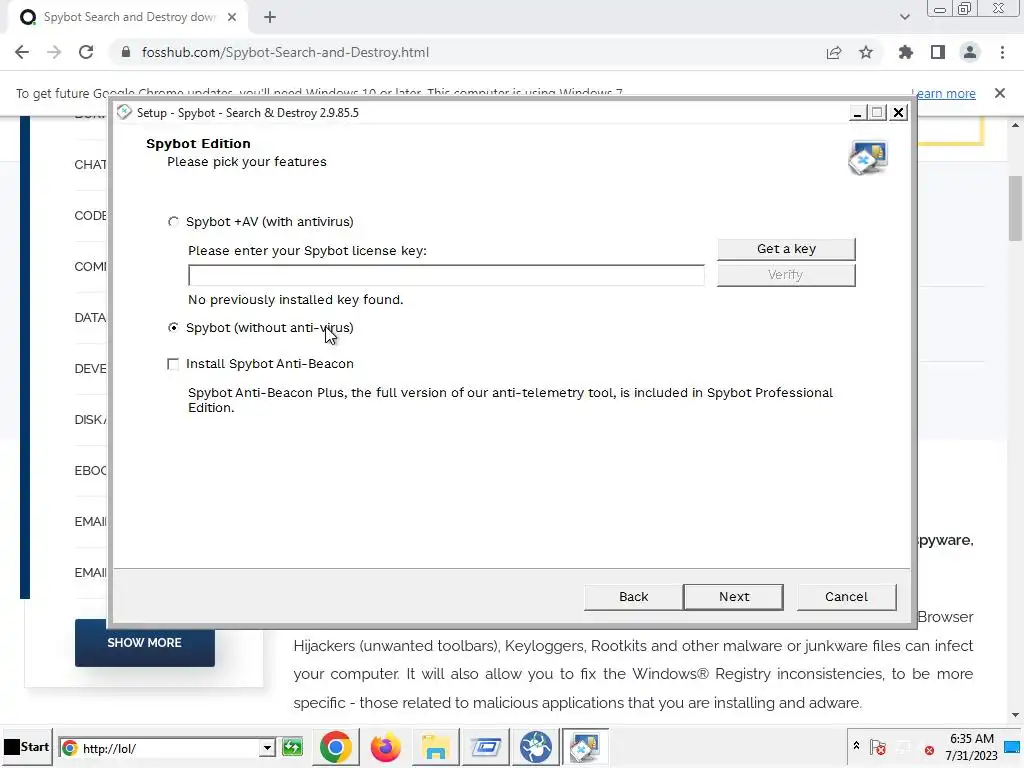This screenshot has height=768, width=1024.
Task: Dismiss the Chrome update infobar
Action: pos(1000,93)
